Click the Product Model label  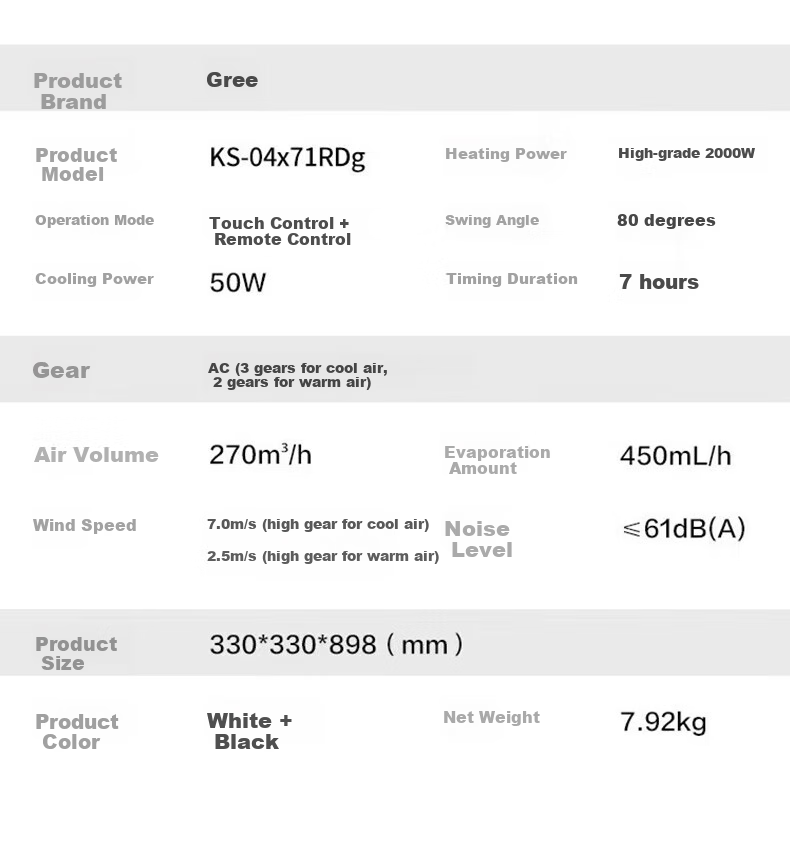(x=76, y=164)
